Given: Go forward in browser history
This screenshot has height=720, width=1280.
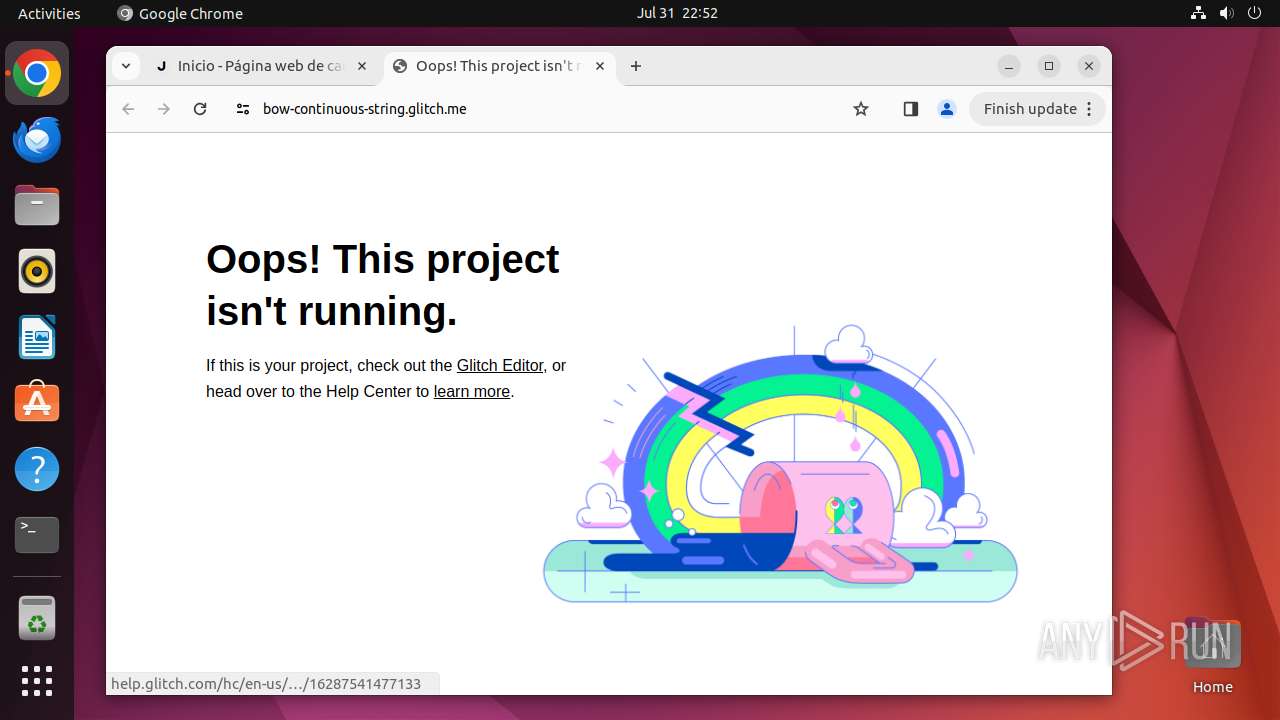Looking at the screenshot, I should [164, 109].
